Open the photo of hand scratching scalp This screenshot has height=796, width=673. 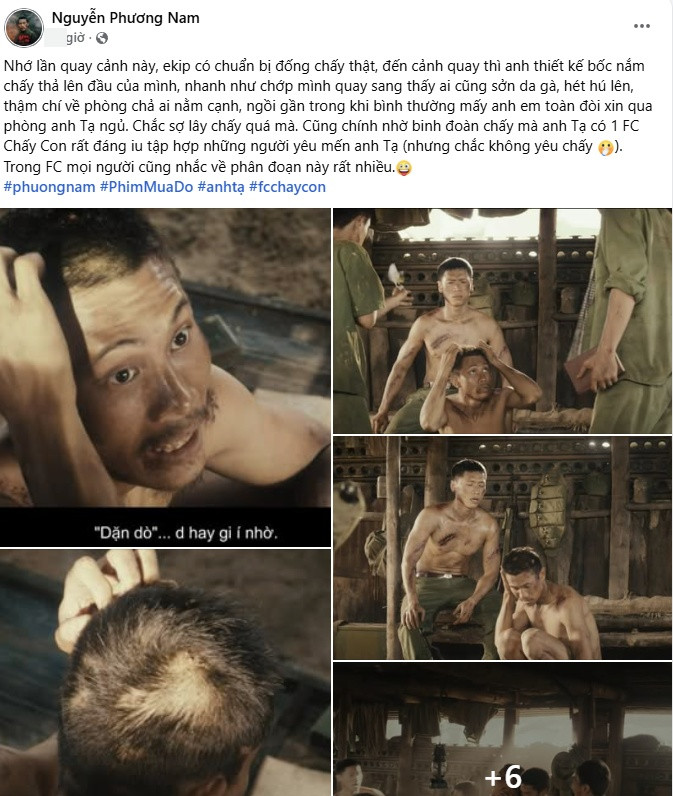(x=165, y=673)
